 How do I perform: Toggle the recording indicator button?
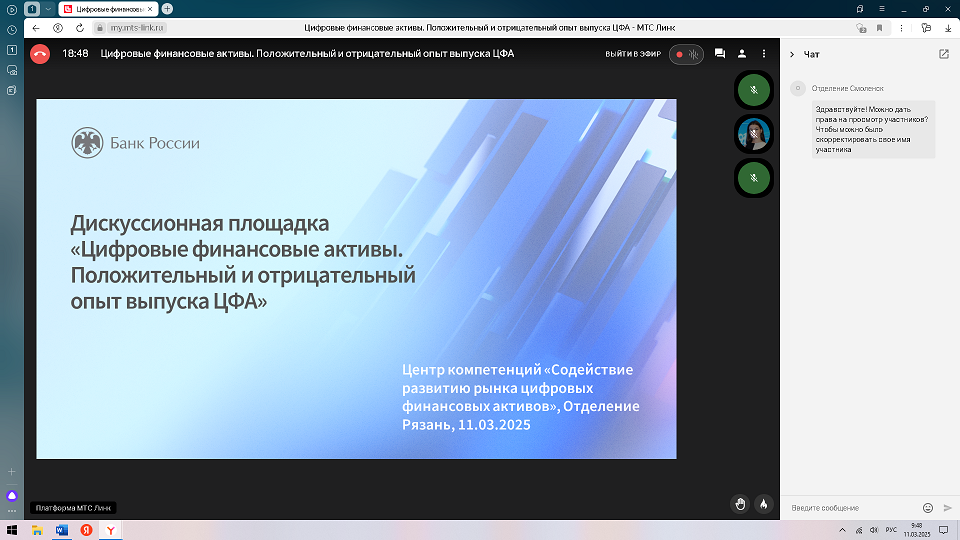[686, 54]
